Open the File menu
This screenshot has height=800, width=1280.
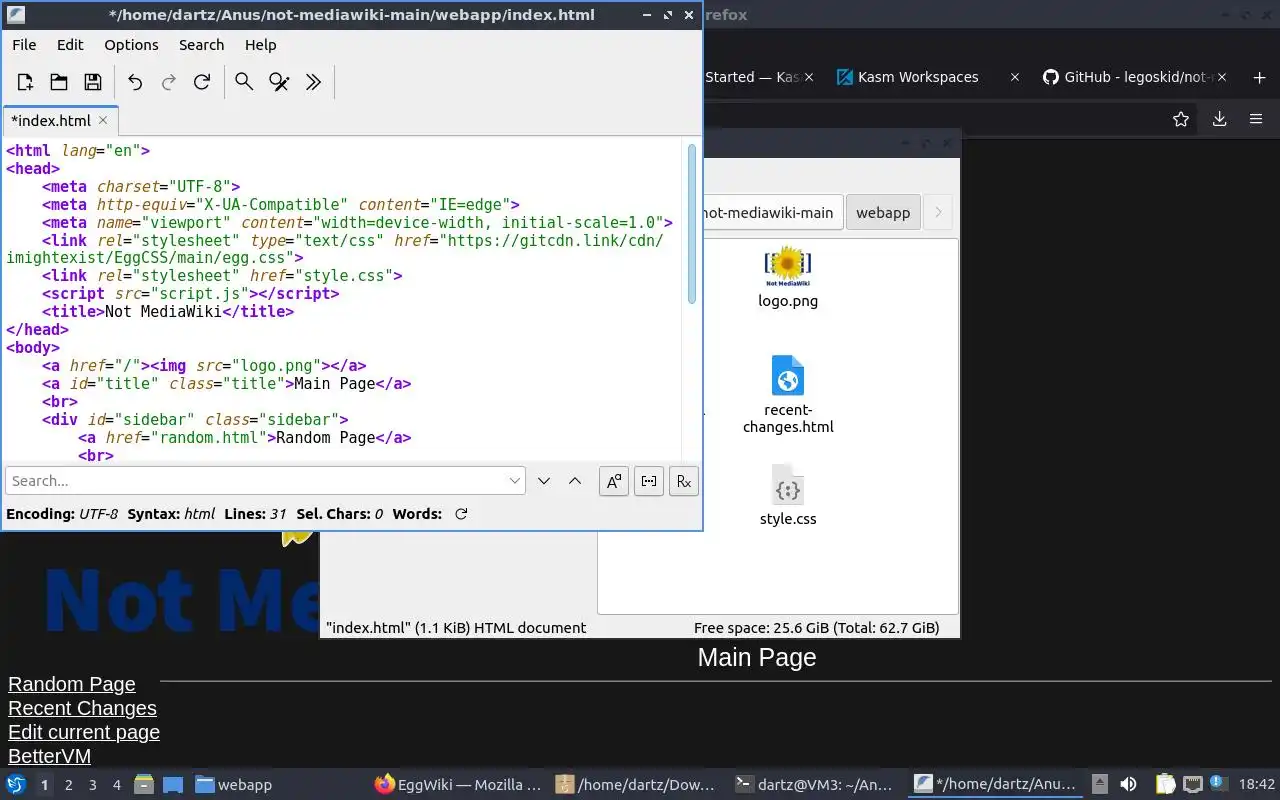click(x=24, y=45)
